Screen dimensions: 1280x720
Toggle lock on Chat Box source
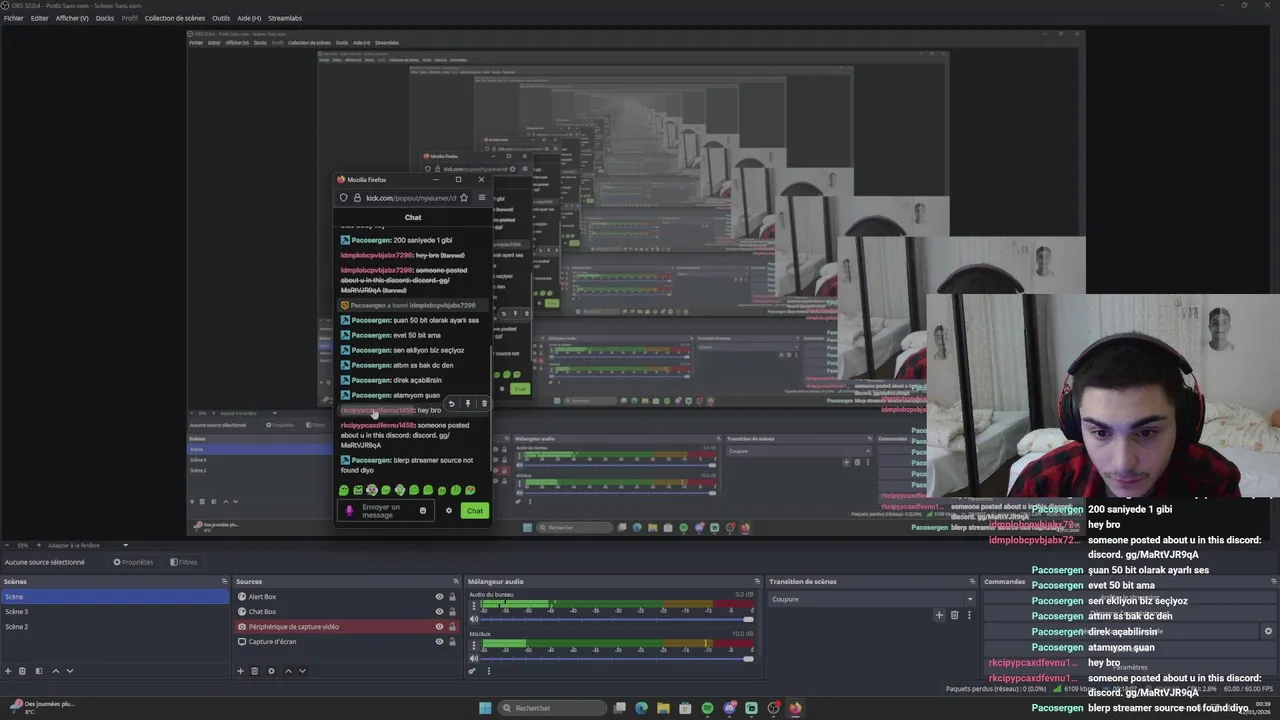click(x=452, y=612)
